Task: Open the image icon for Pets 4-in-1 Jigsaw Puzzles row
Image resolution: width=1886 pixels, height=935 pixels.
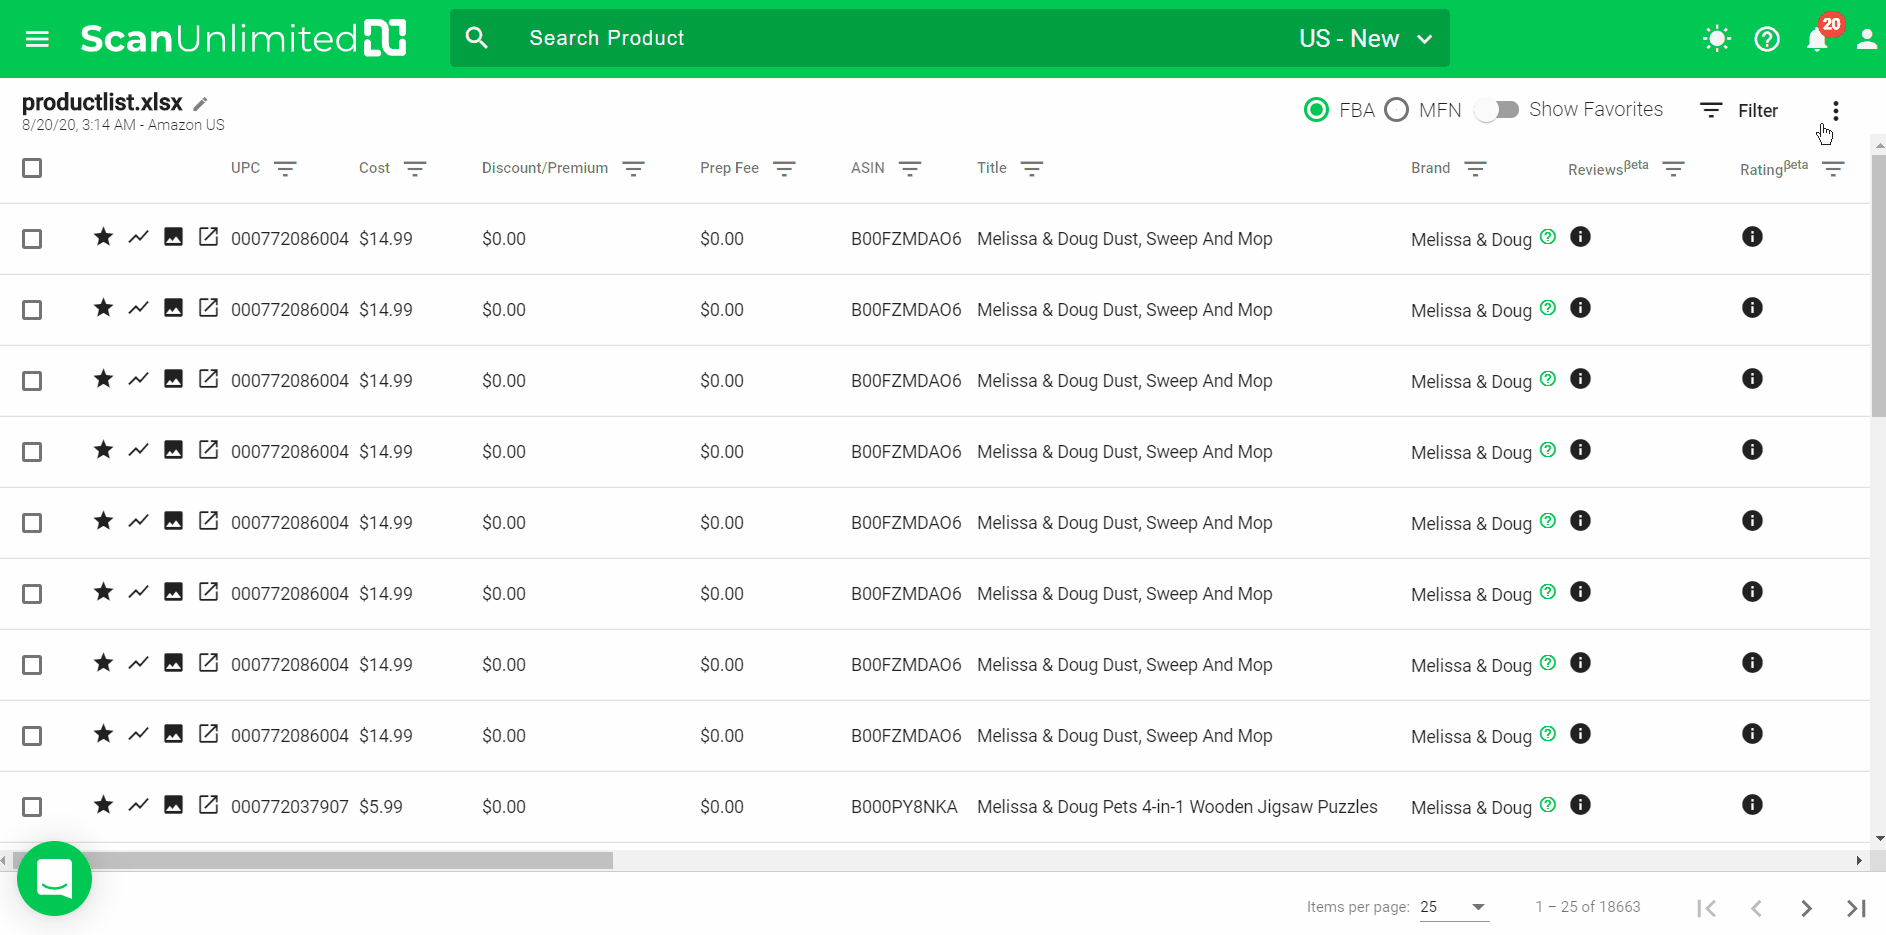Action: pos(173,805)
